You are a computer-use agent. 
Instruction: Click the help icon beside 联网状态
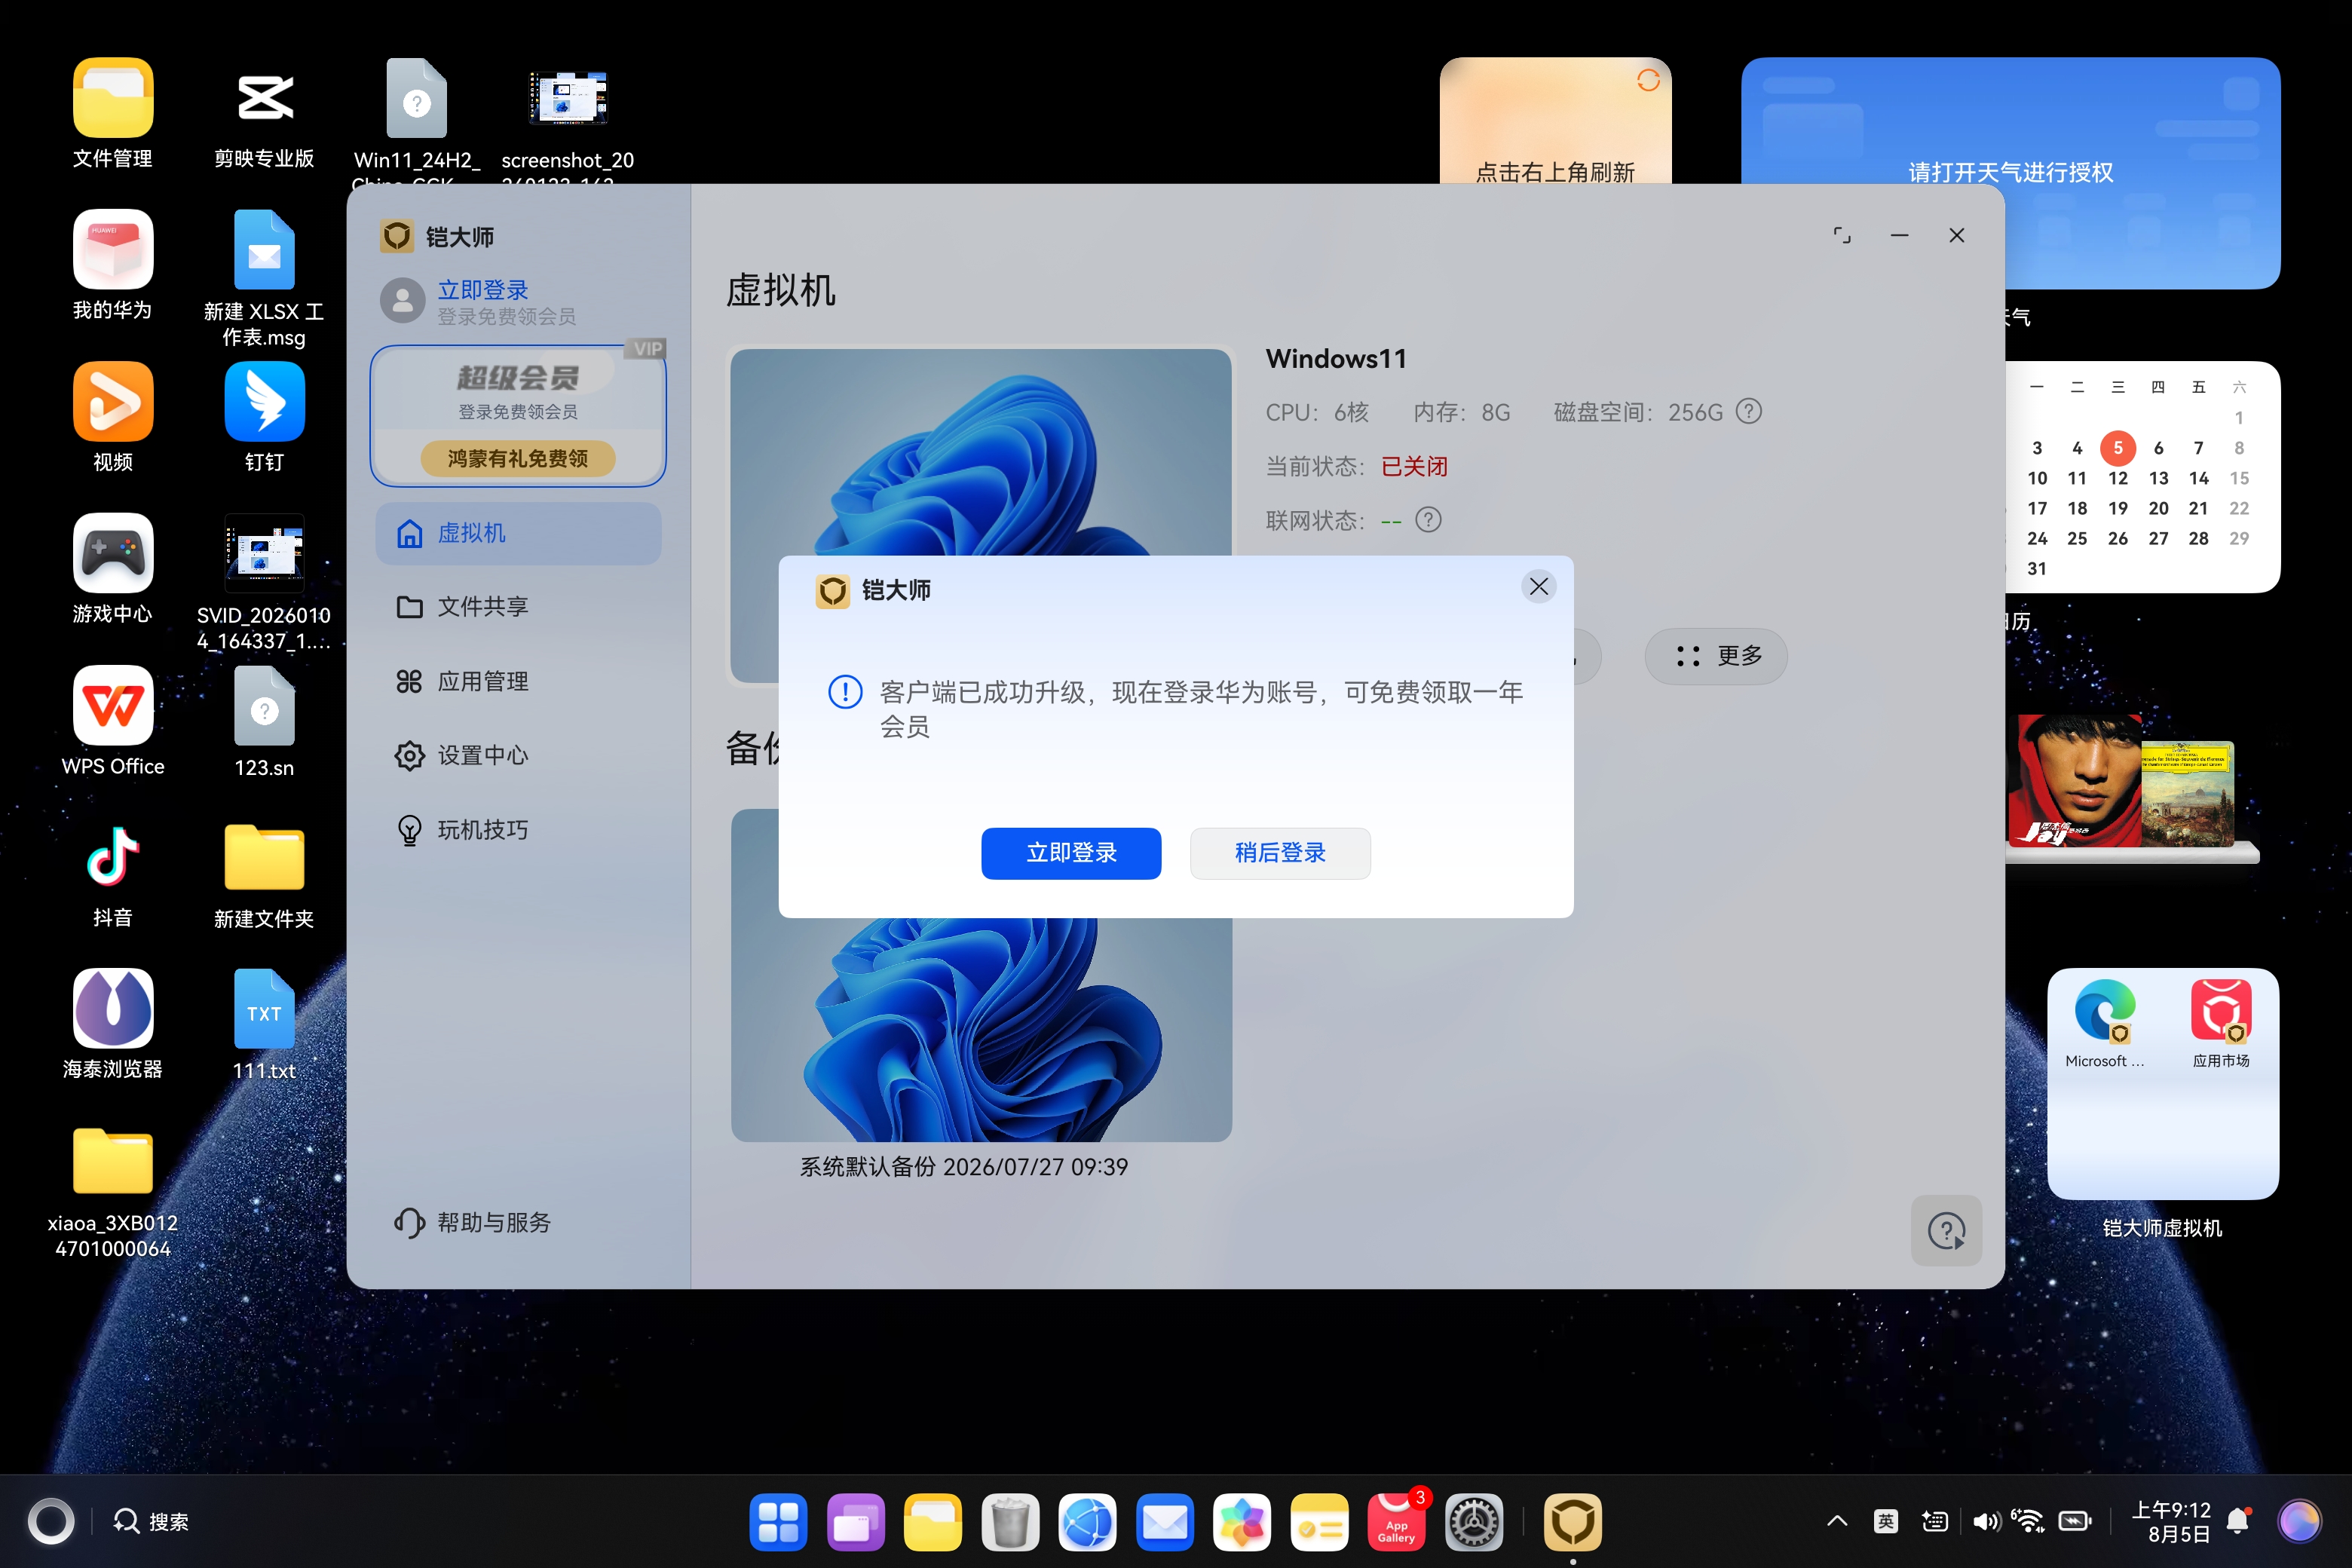pyautogui.click(x=1428, y=519)
